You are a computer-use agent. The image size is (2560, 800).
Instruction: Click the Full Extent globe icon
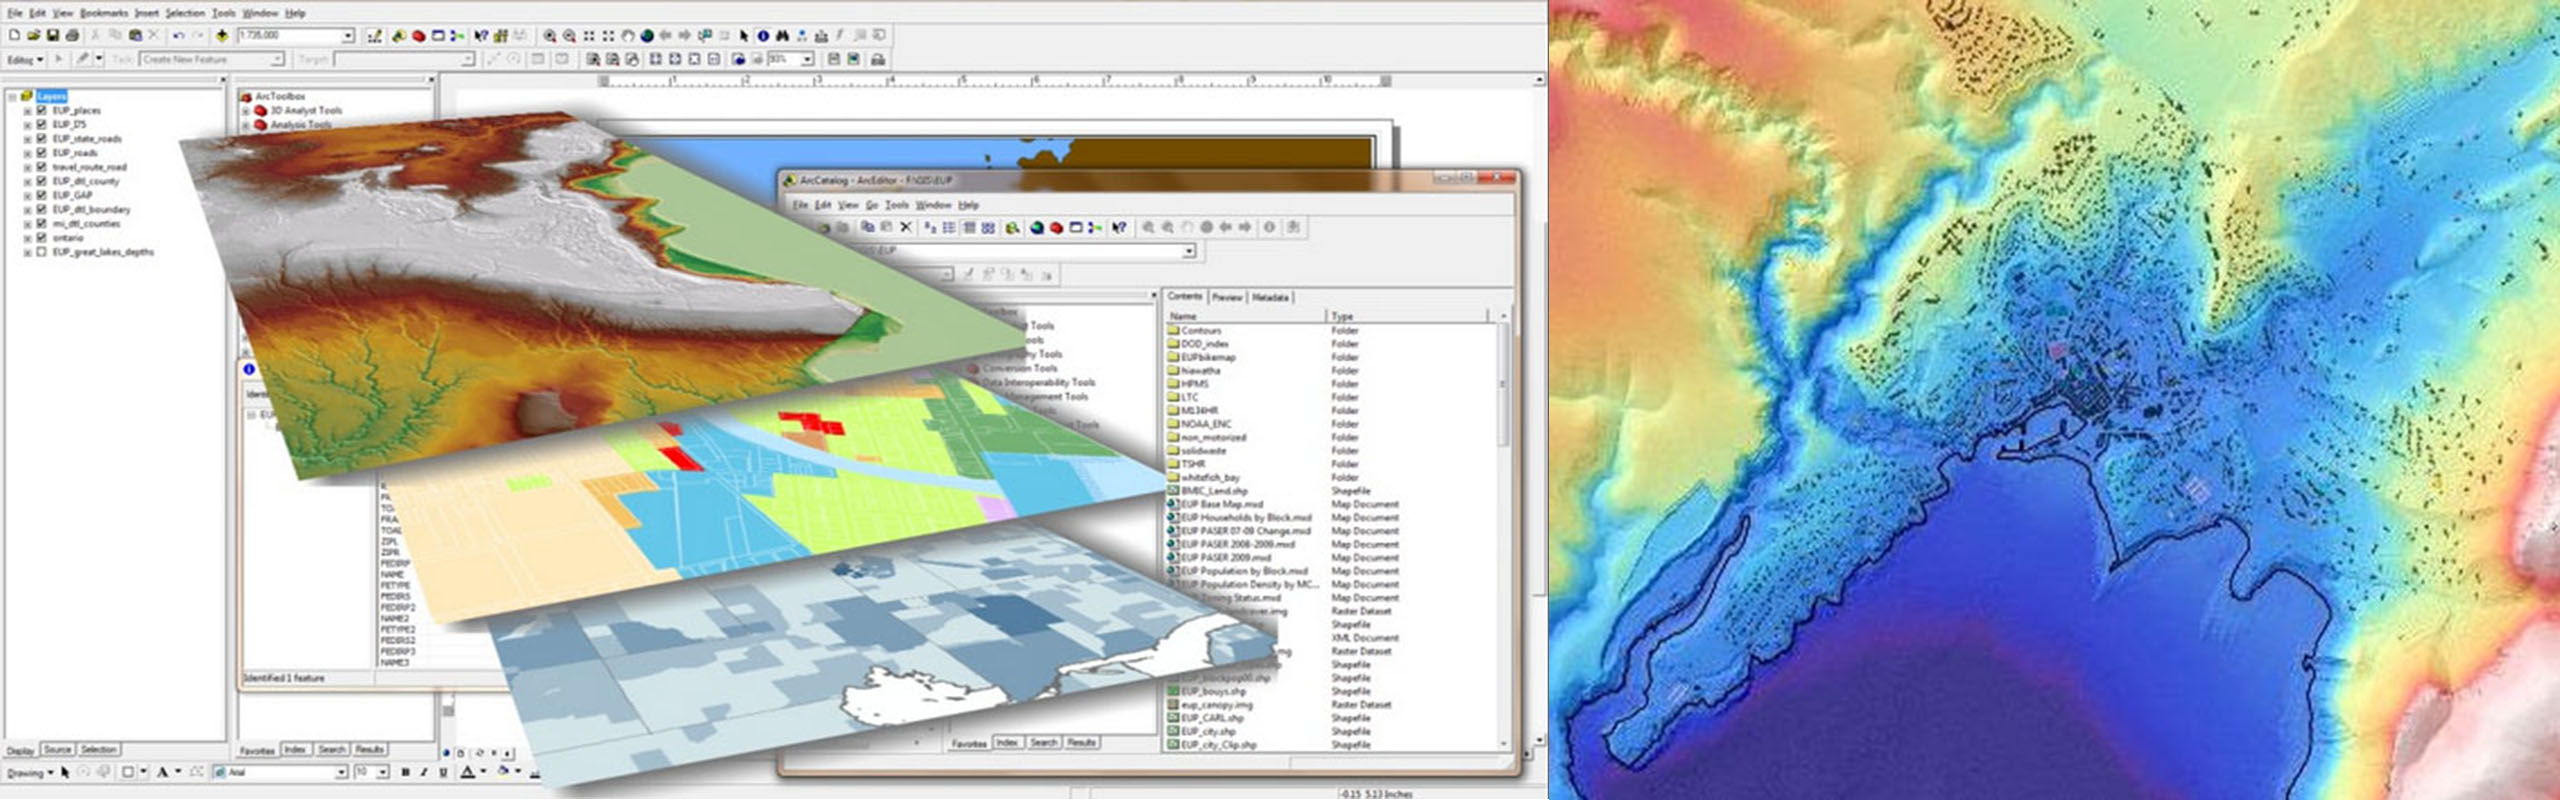(x=647, y=35)
